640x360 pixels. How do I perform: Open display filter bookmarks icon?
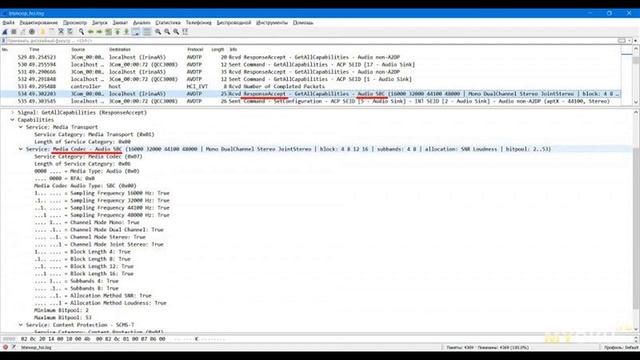(4, 41)
